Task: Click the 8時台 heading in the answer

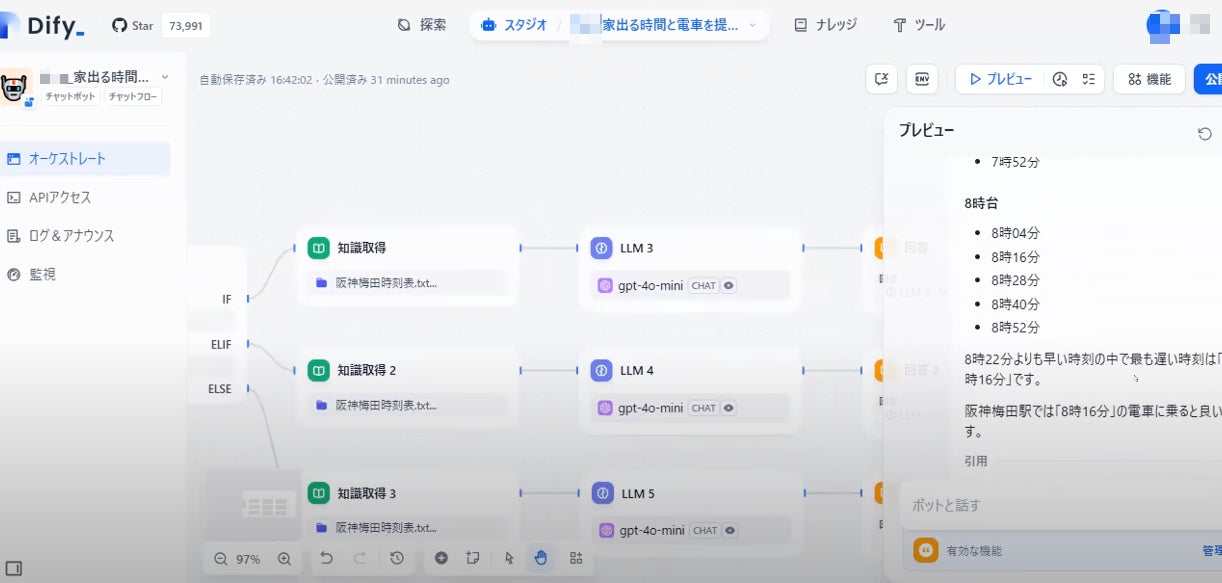Action: pos(981,203)
